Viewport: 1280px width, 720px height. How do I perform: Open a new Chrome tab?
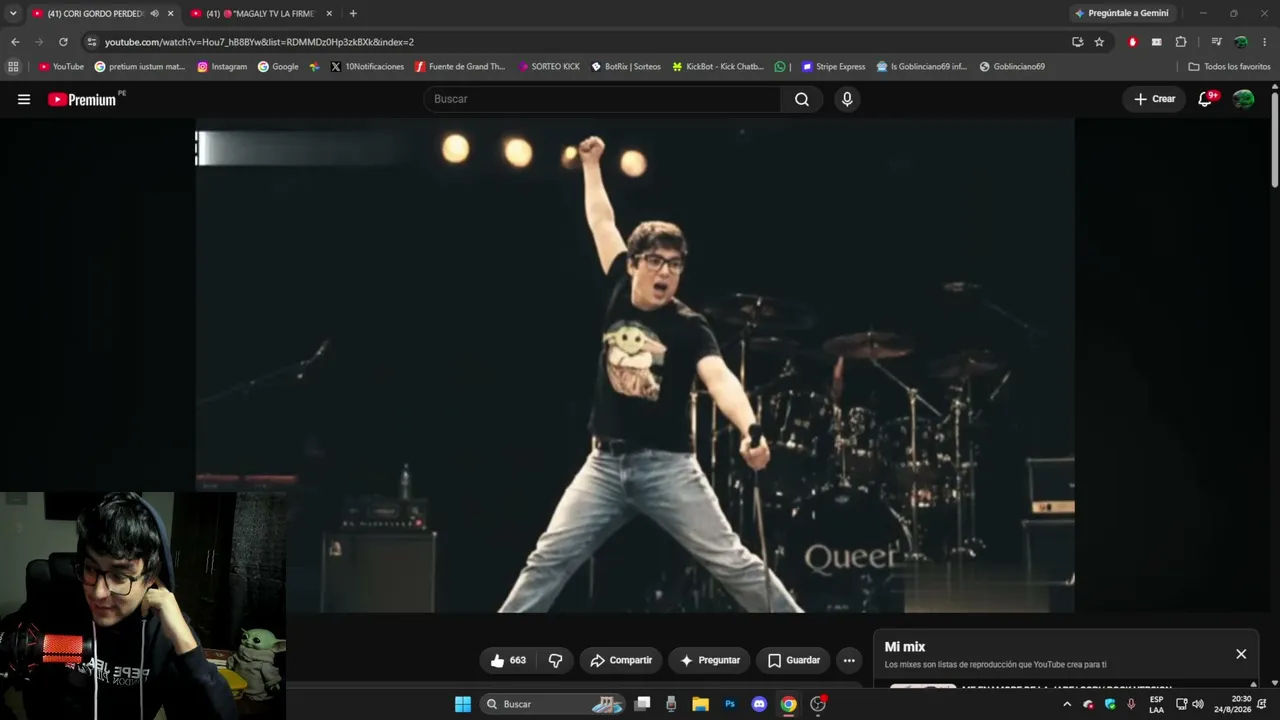353,13
